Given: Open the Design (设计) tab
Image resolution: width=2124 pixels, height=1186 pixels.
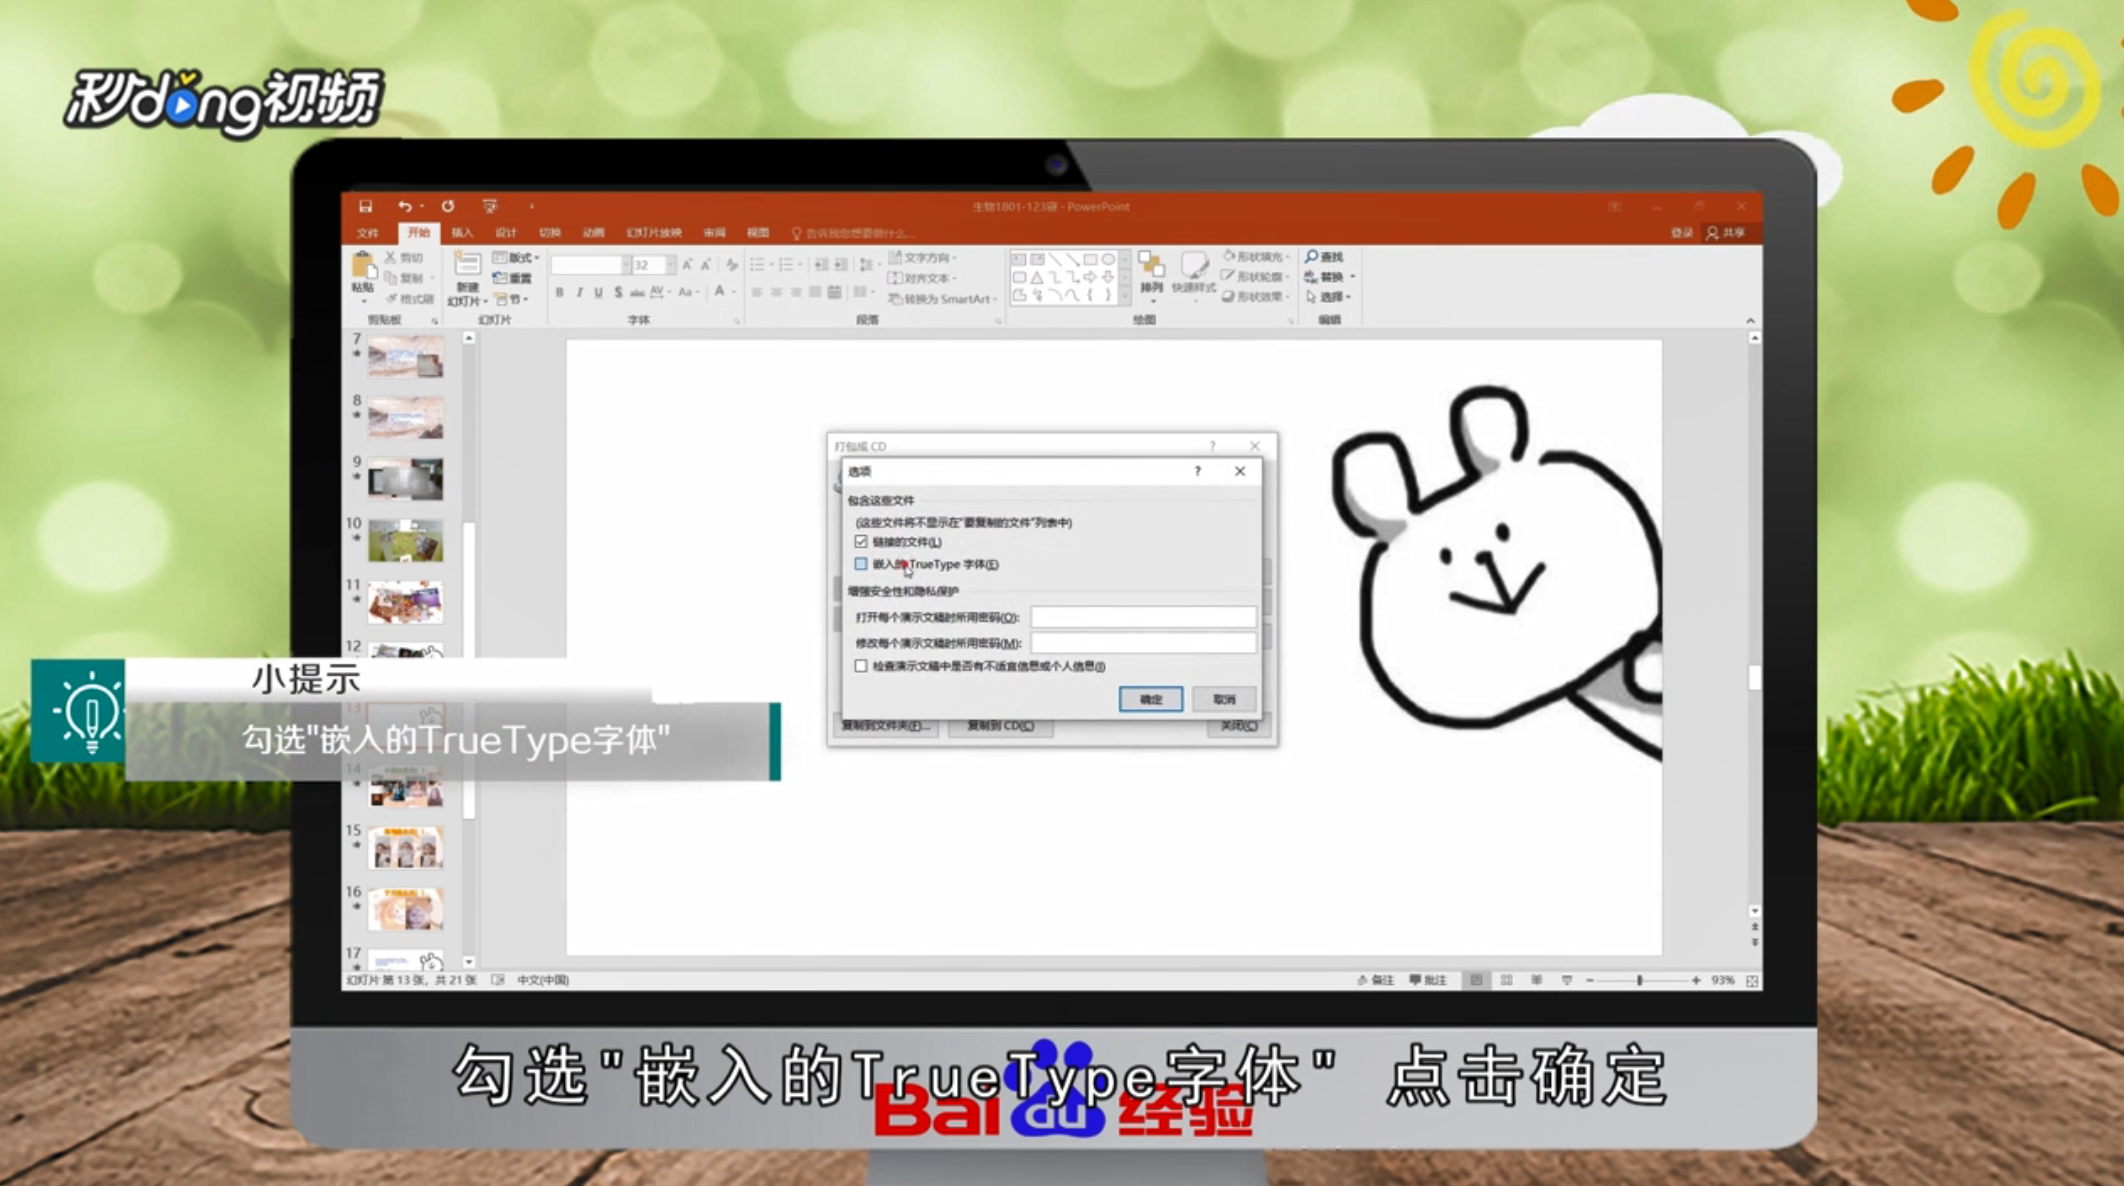Looking at the screenshot, I should (506, 233).
